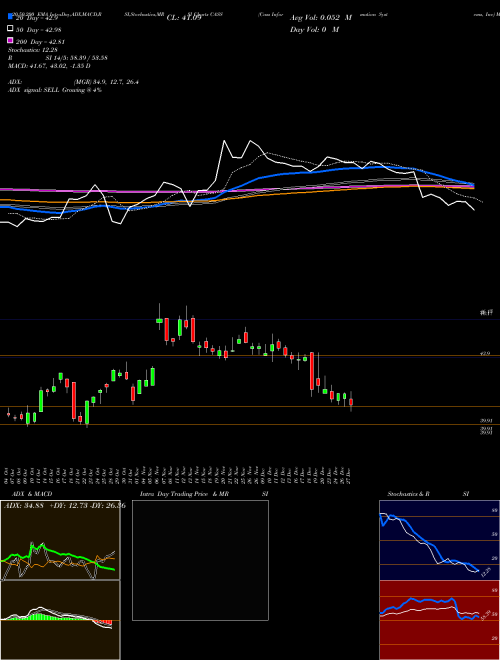The width and height of the screenshot is (500, 660).
Task: Select the "200 Day = 42.81" label
Action: click(x=40, y=42)
